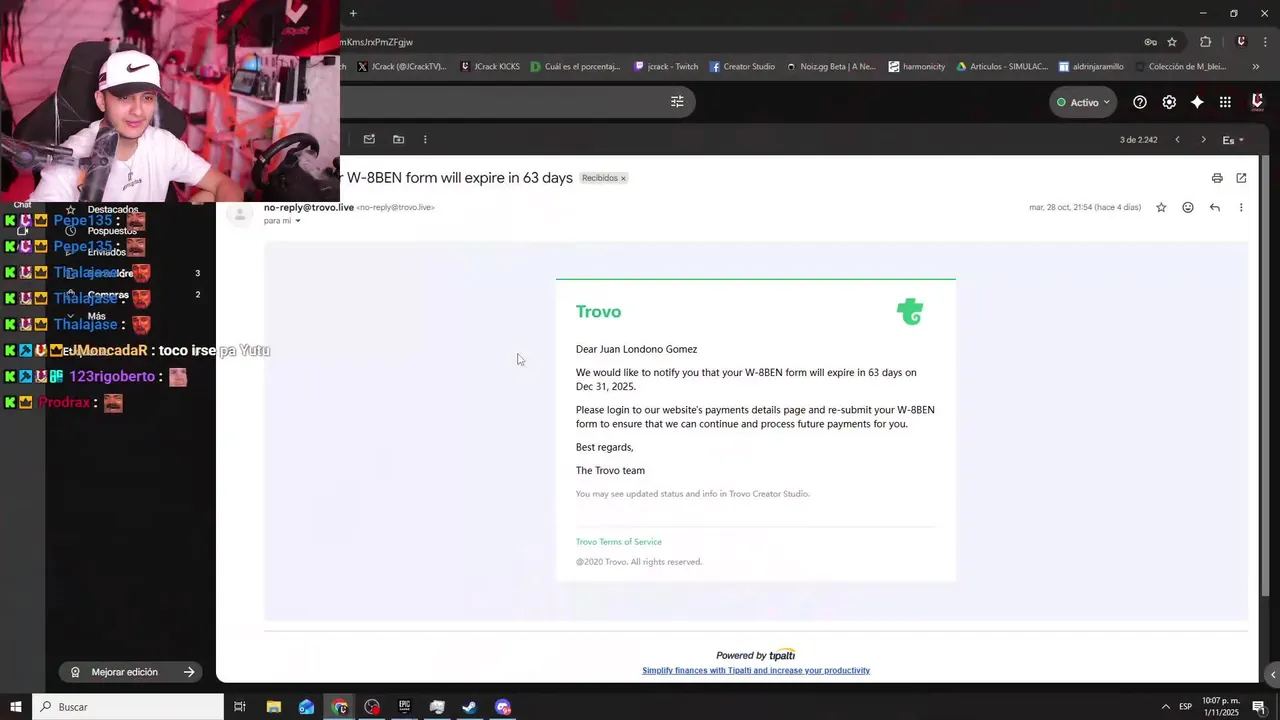This screenshot has width=1280, height=720.
Task: Open Articulos - SIMULAC... bookmark
Action: pos(1002,67)
